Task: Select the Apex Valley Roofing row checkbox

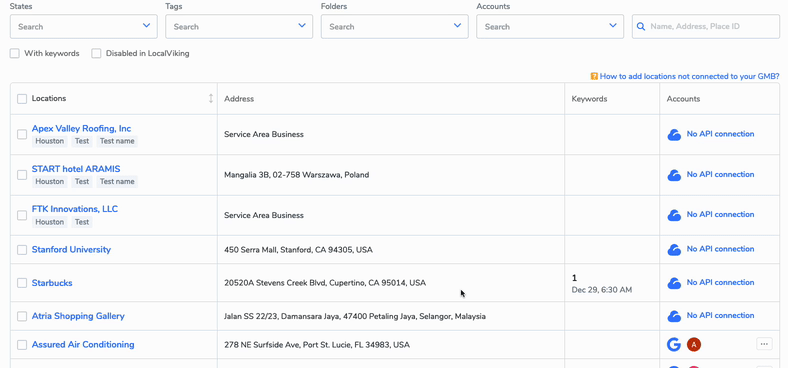Action: pos(22,135)
